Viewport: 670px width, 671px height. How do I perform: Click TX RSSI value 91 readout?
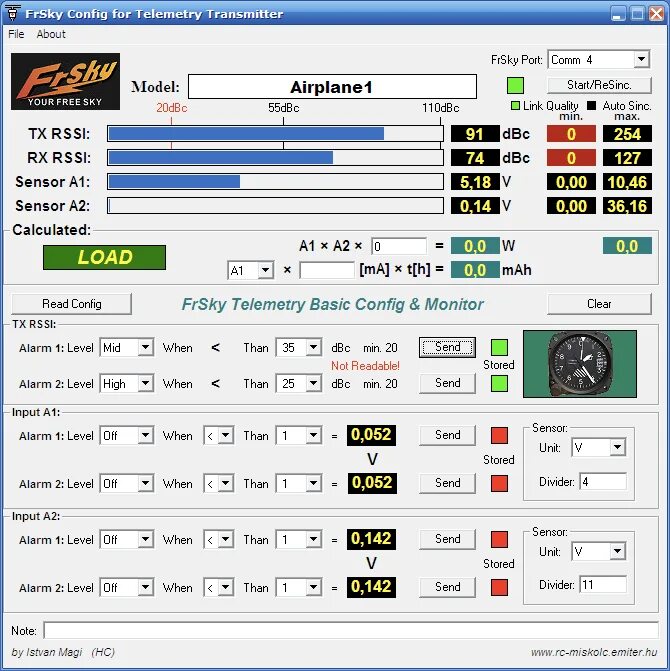click(475, 134)
